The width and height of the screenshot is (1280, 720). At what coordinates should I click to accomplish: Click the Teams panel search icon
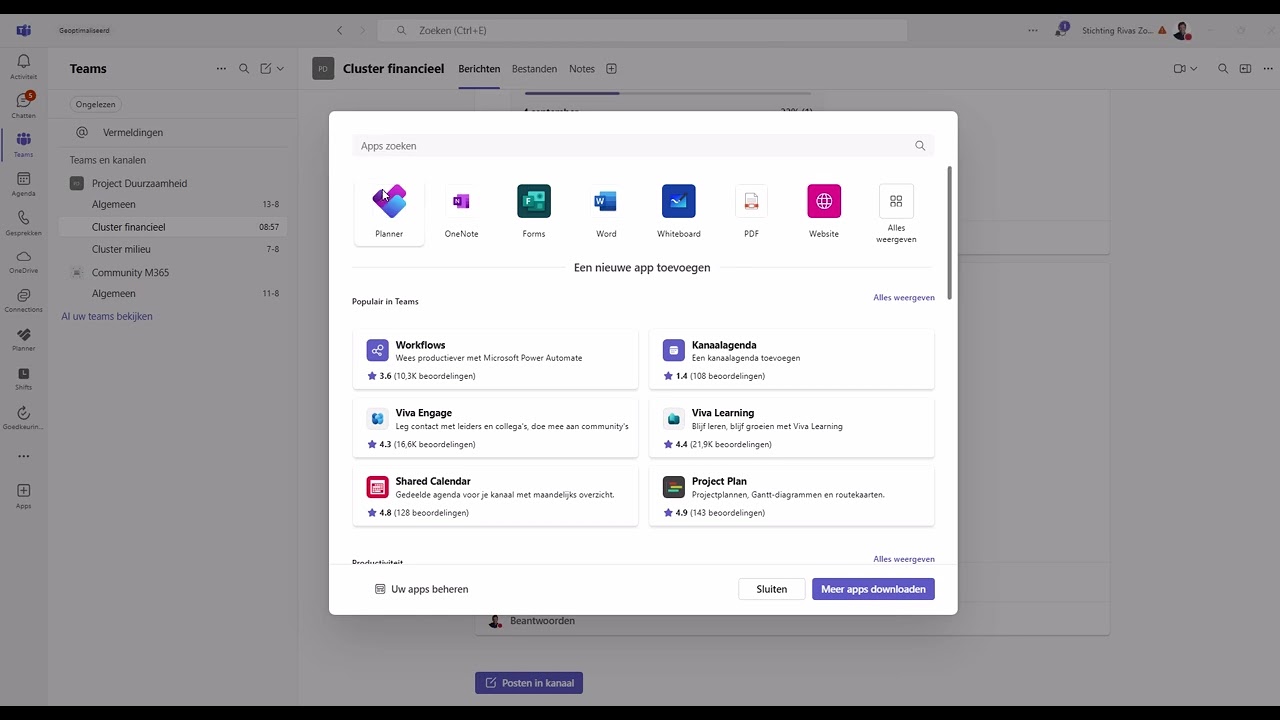click(x=244, y=69)
